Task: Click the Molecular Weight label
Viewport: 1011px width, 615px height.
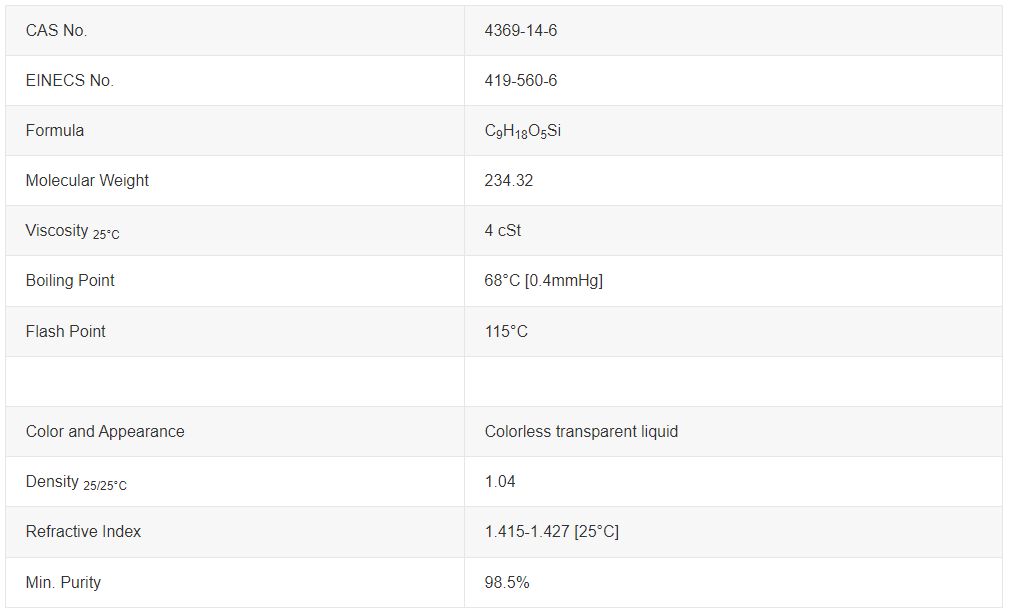Action: tap(87, 181)
